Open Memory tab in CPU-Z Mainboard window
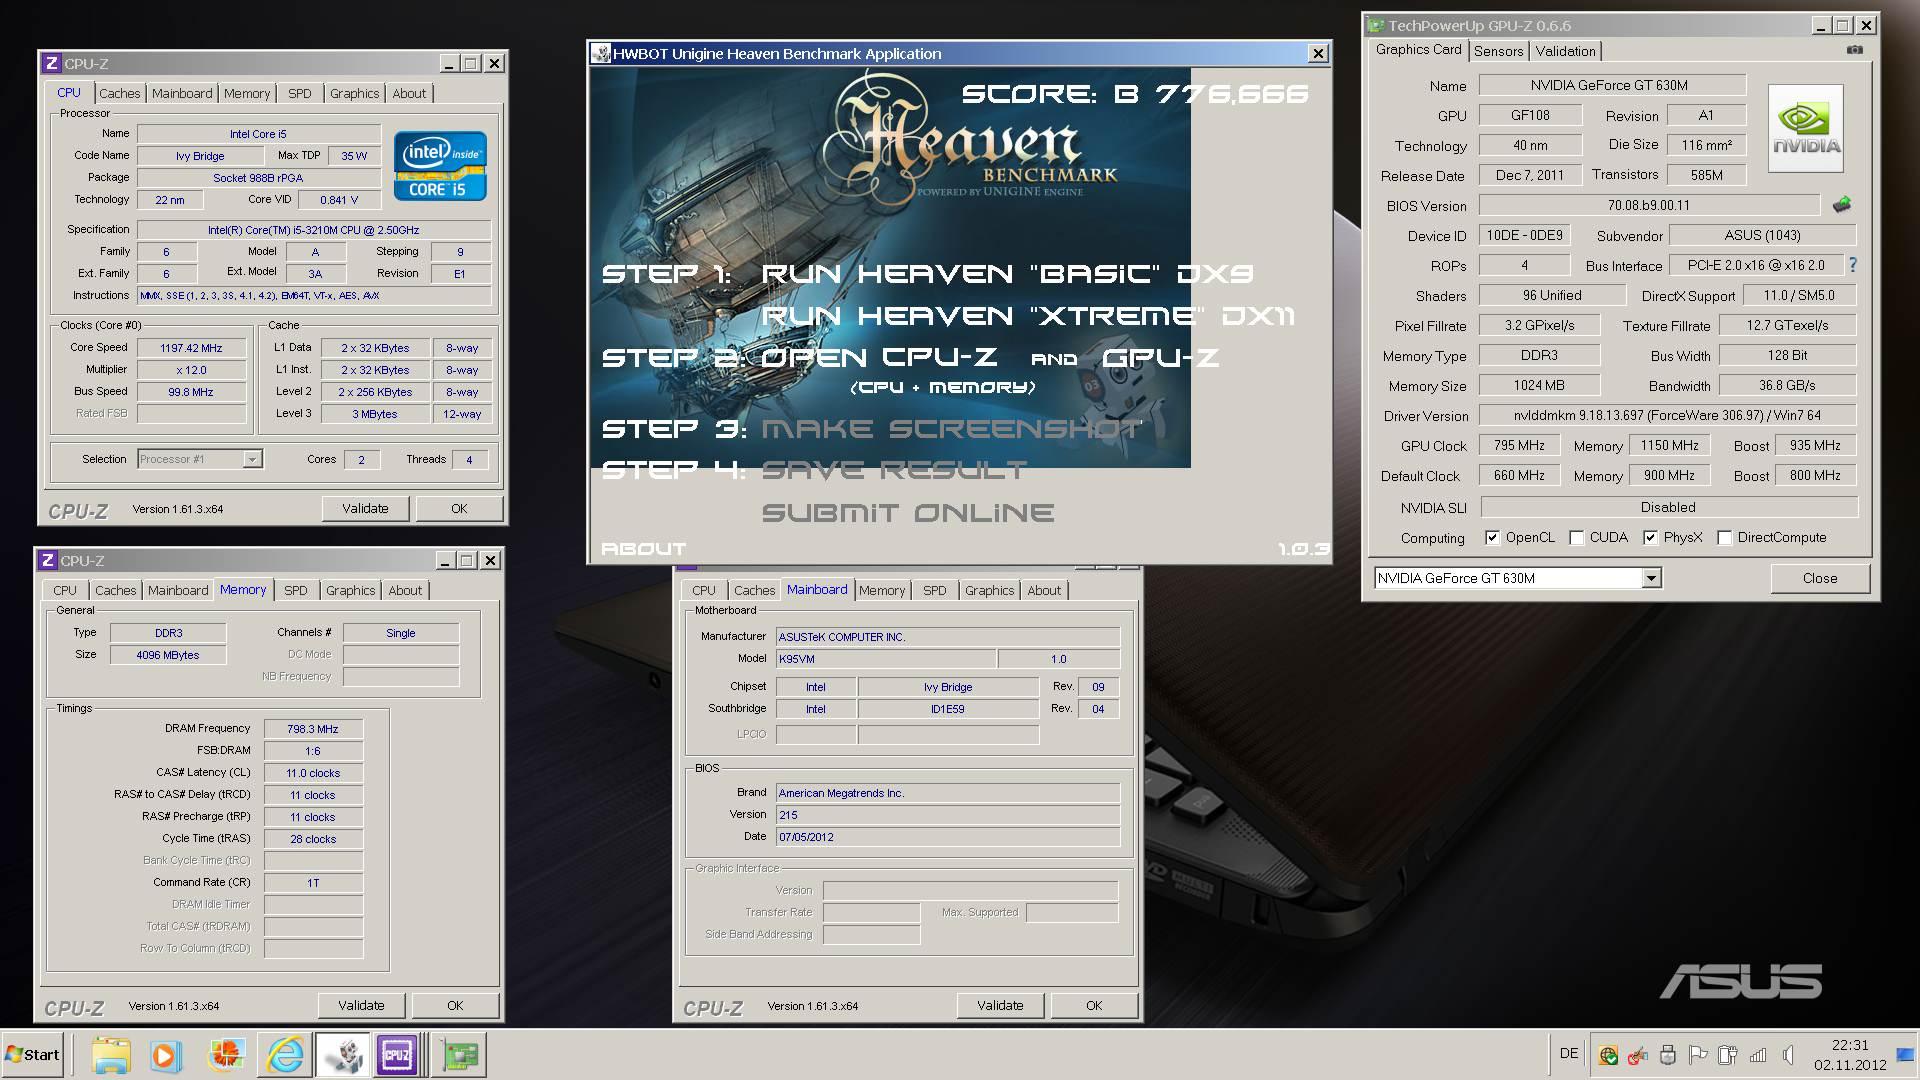This screenshot has width=1920, height=1080. point(881,590)
